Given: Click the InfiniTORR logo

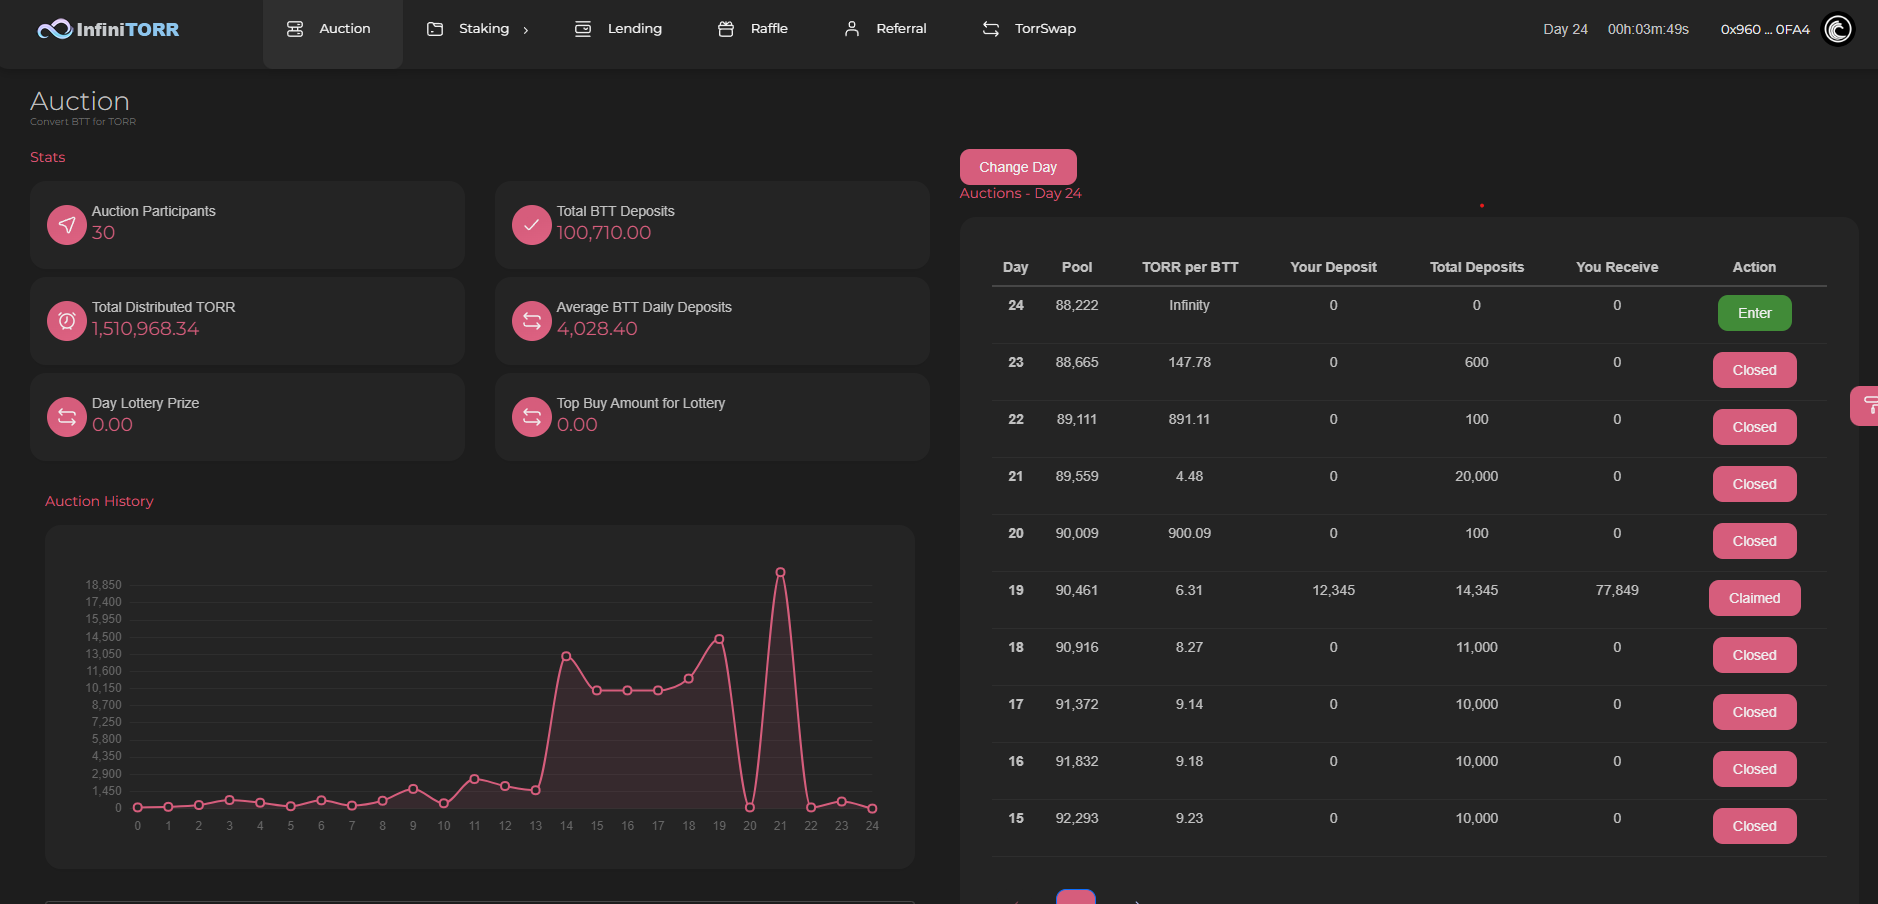Looking at the screenshot, I should point(108,30).
